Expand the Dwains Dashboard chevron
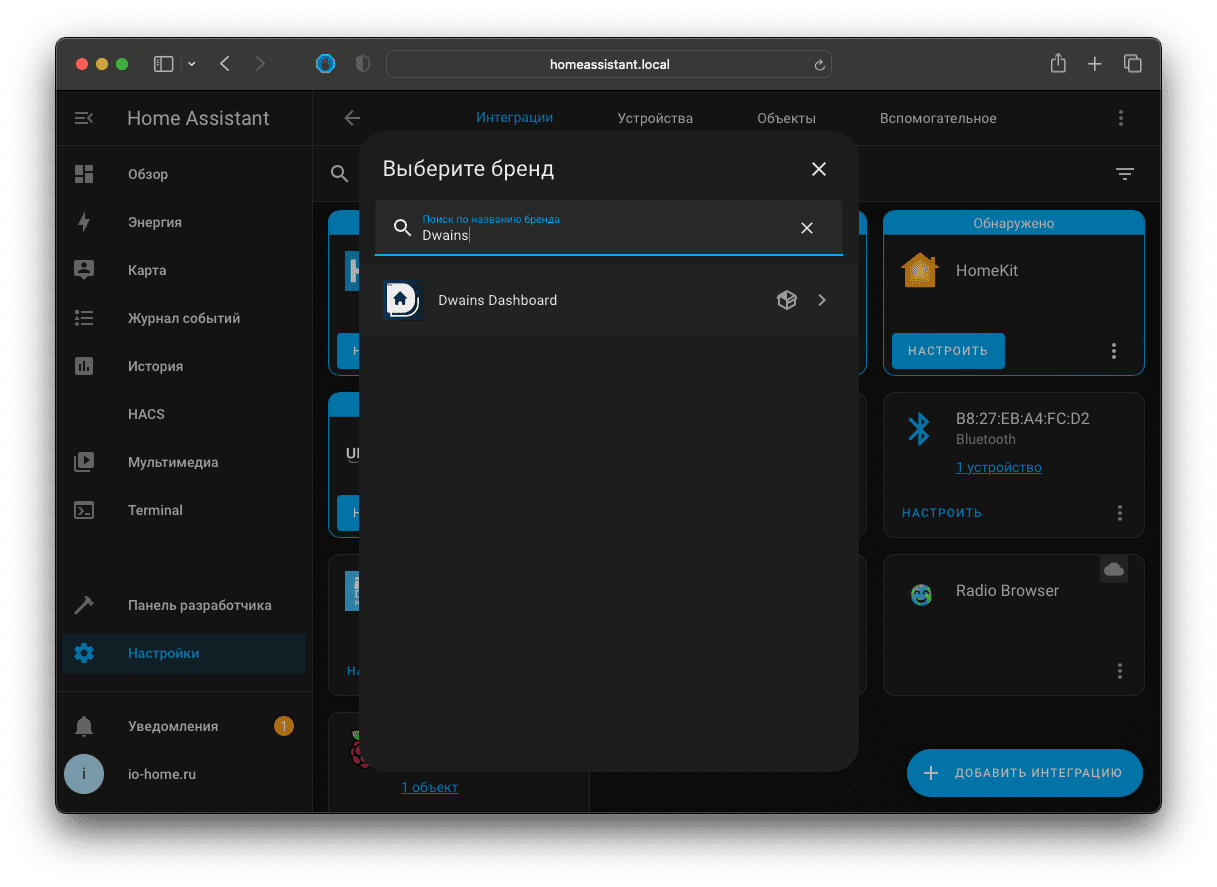Screen dimensions: 1217x887 (x=822, y=299)
